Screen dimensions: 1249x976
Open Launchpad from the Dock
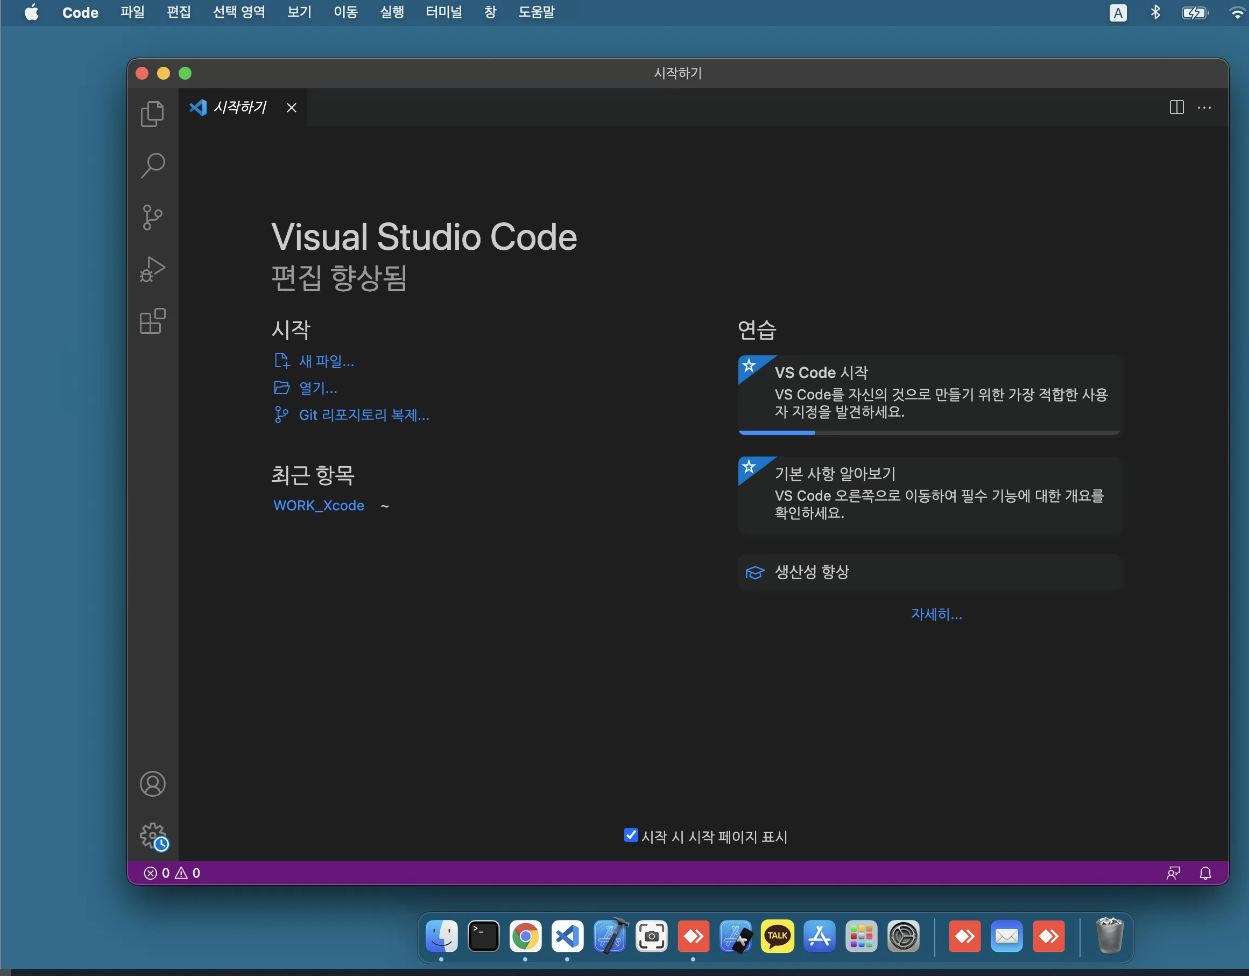(x=861, y=936)
